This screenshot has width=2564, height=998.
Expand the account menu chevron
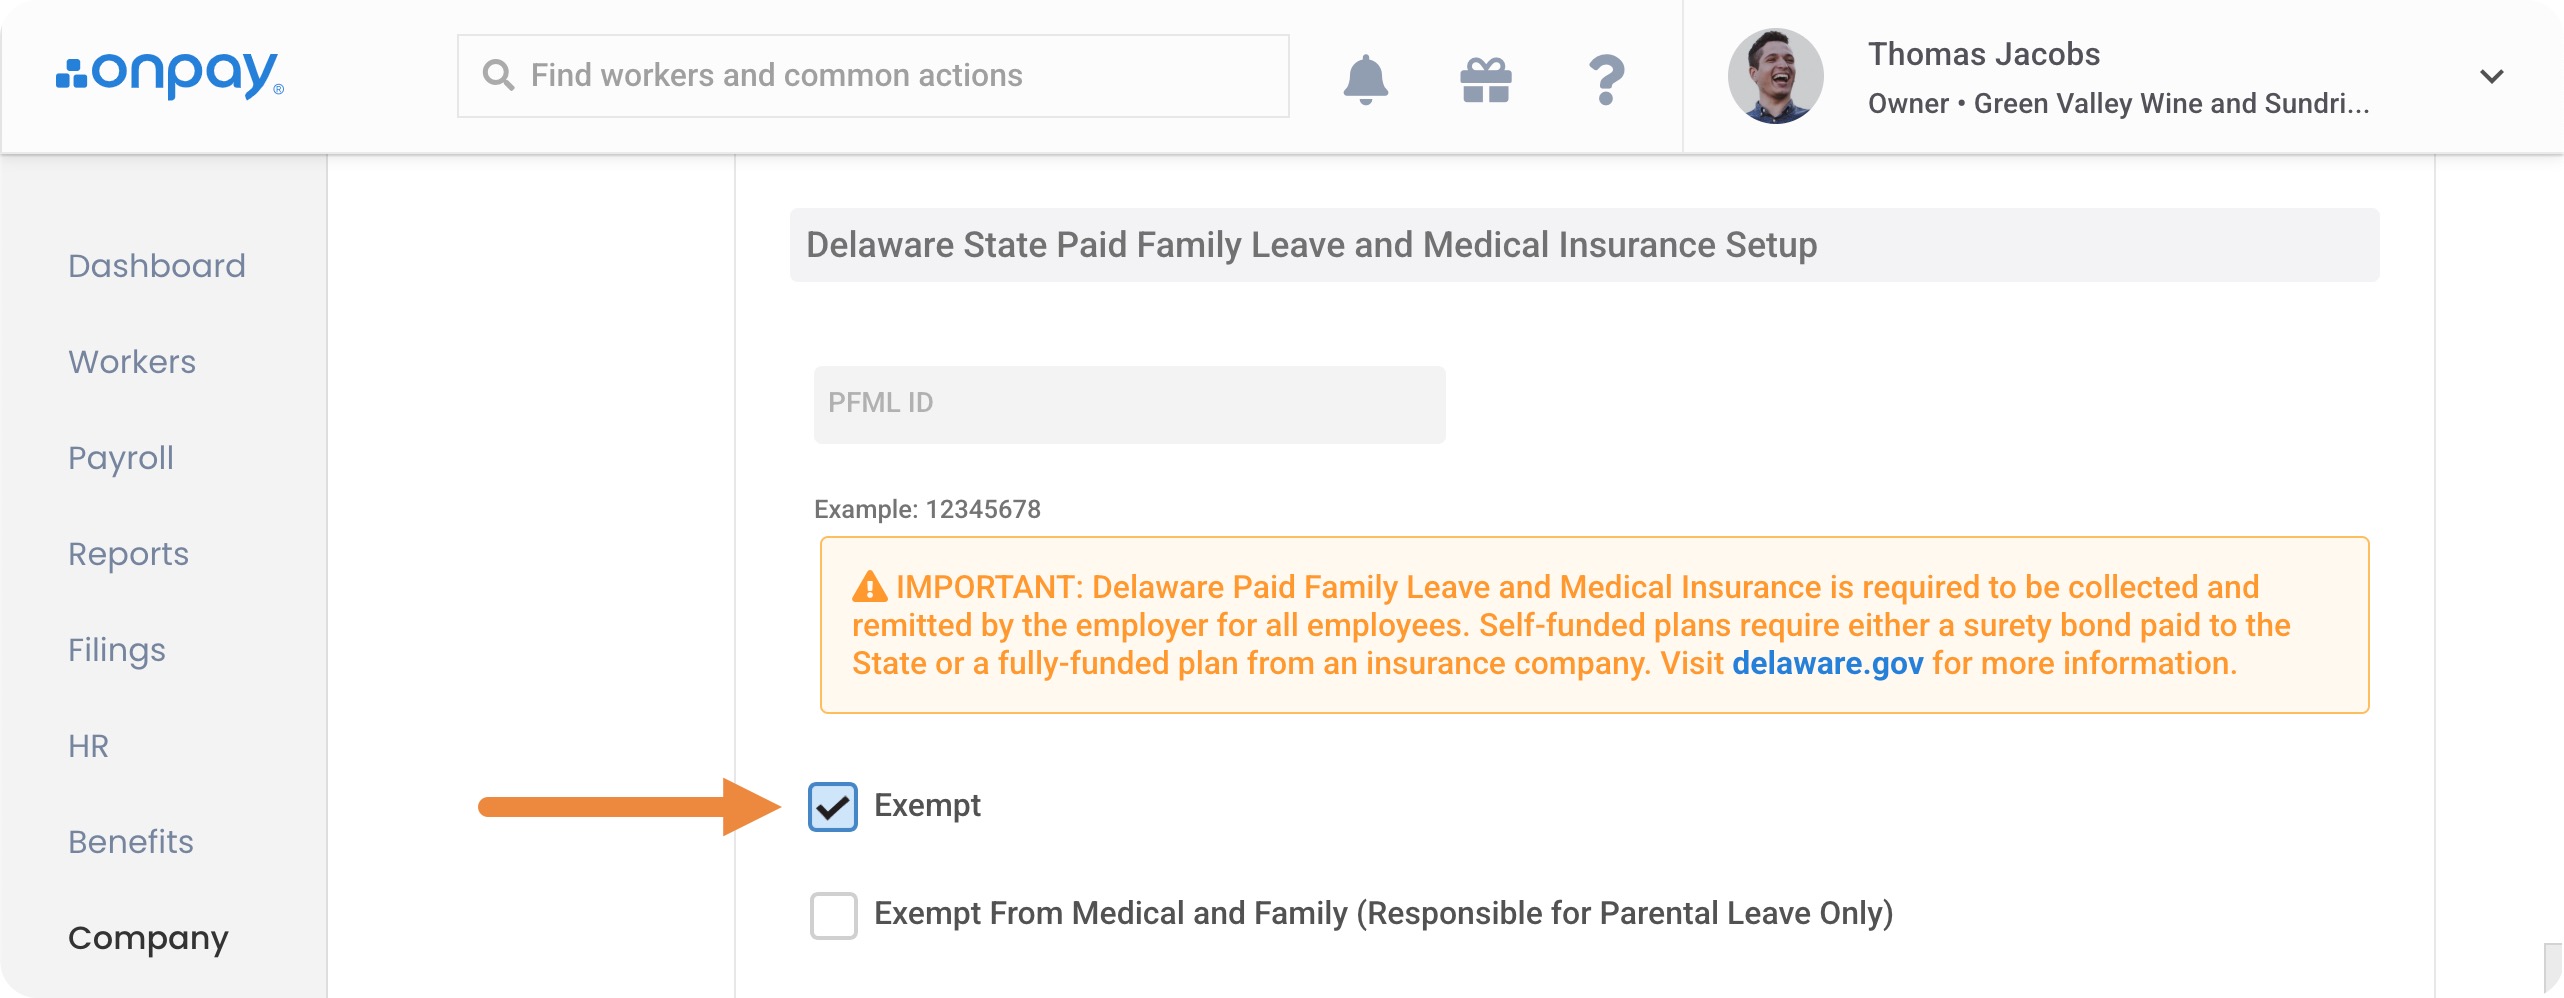click(x=2491, y=76)
